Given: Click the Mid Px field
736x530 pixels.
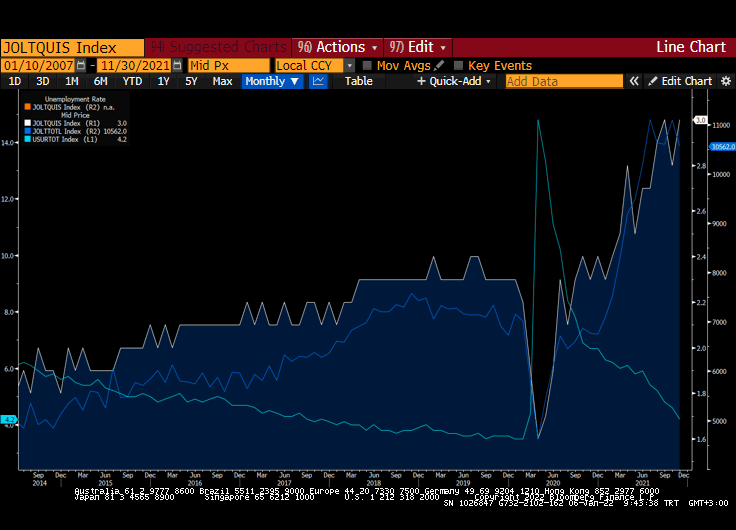Looking at the screenshot, I should pyautogui.click(x=229, y=65).
